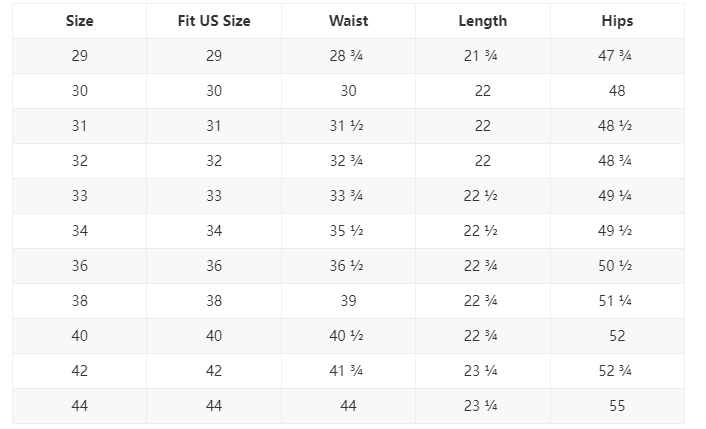Click the hips value 50 ½

pos(617,266)
